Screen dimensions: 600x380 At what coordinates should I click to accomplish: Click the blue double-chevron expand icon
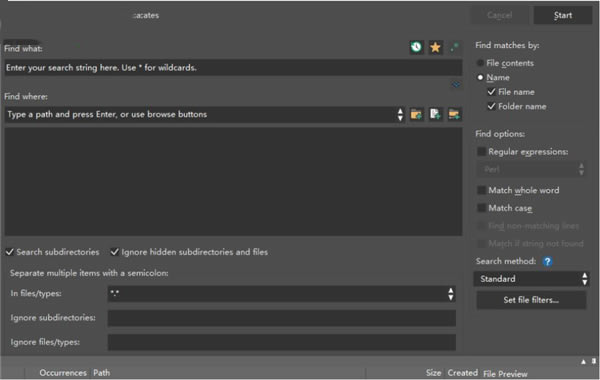(456, 84)
